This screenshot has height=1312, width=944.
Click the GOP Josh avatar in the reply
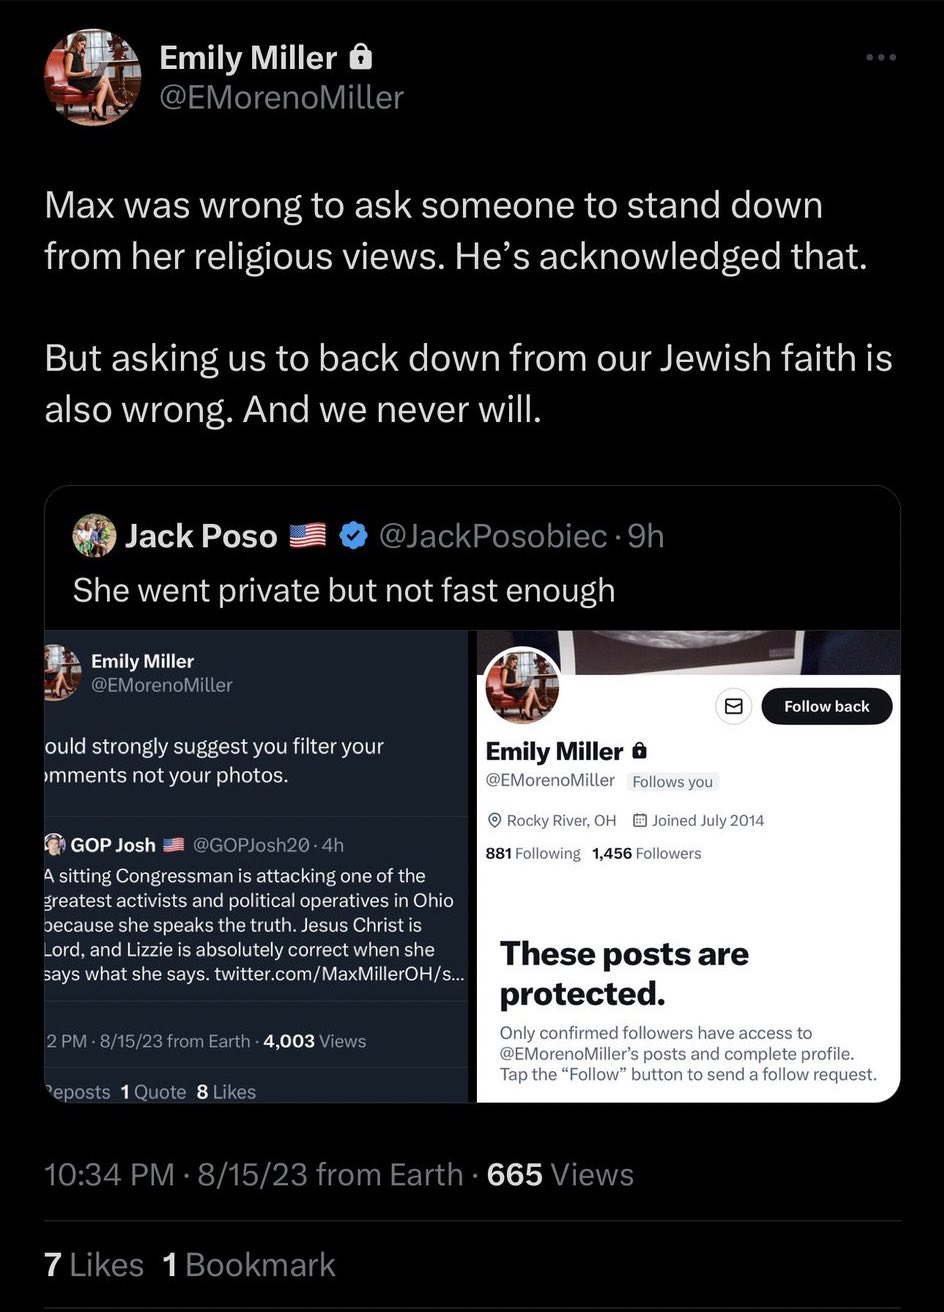(54, 844)
